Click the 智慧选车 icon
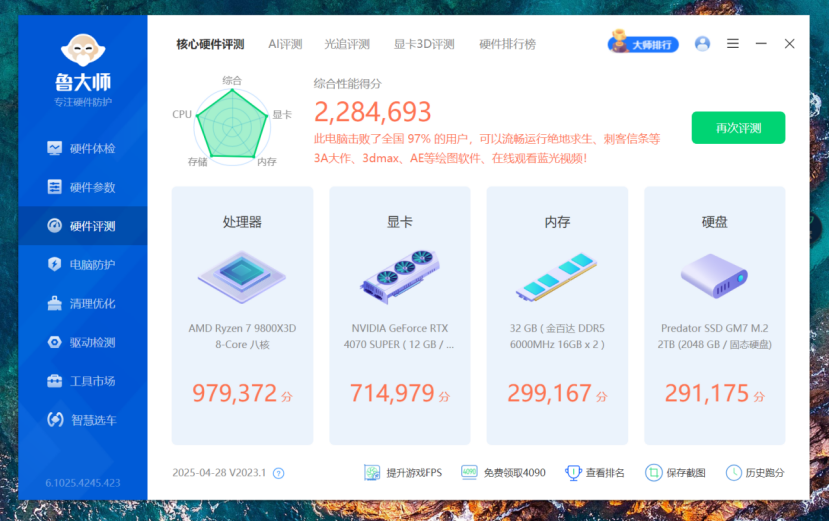This screenshot has height=521, width=829. 55,419
